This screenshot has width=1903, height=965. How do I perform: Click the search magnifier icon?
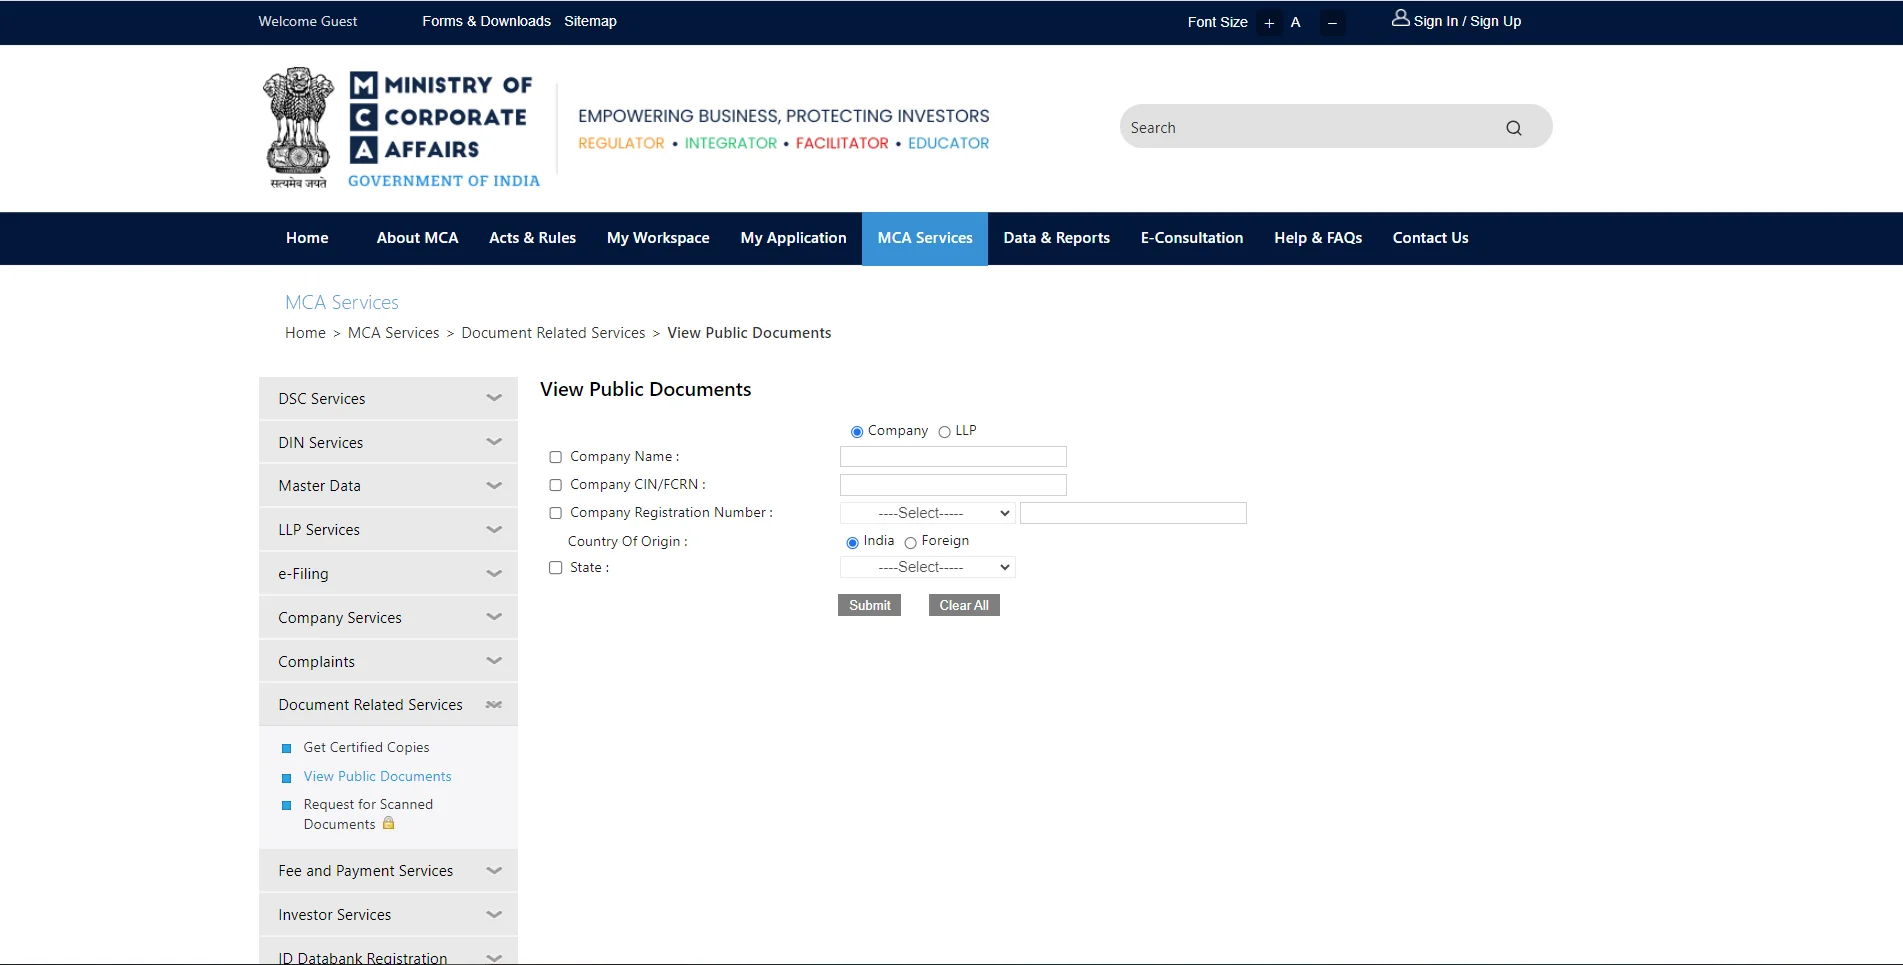1513,128
